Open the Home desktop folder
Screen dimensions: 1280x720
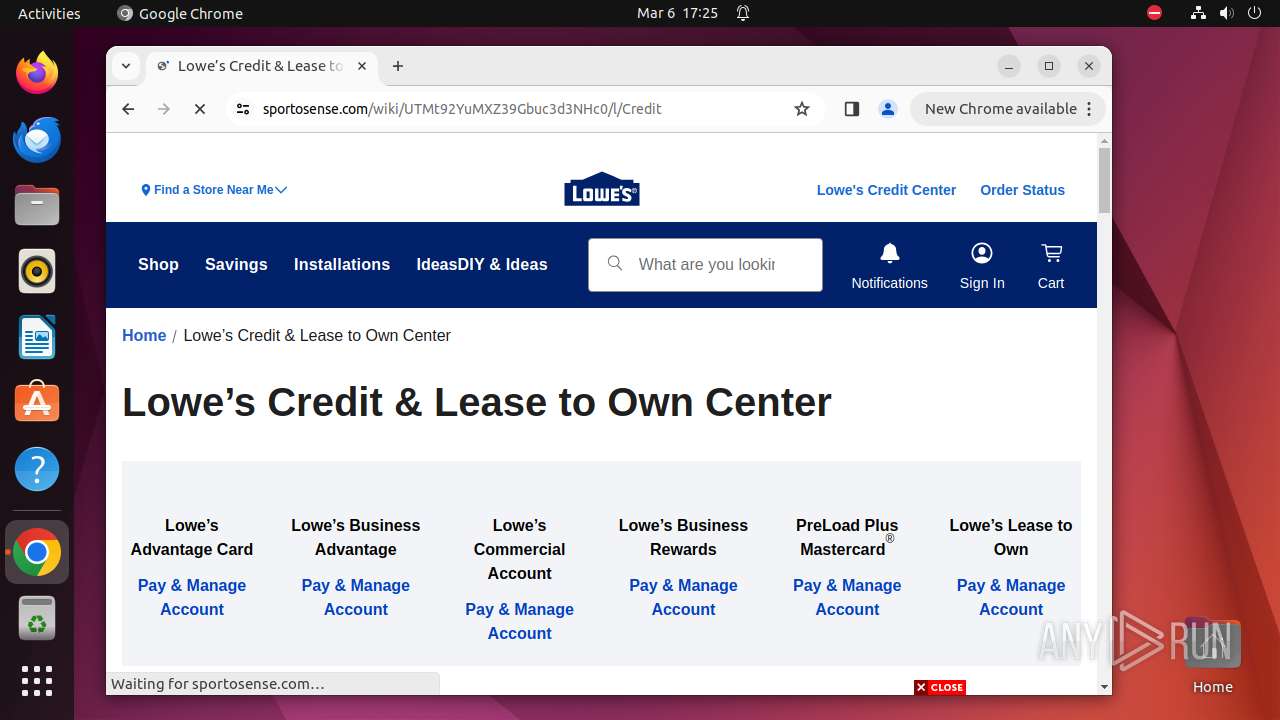click(x=1212, y=657)
